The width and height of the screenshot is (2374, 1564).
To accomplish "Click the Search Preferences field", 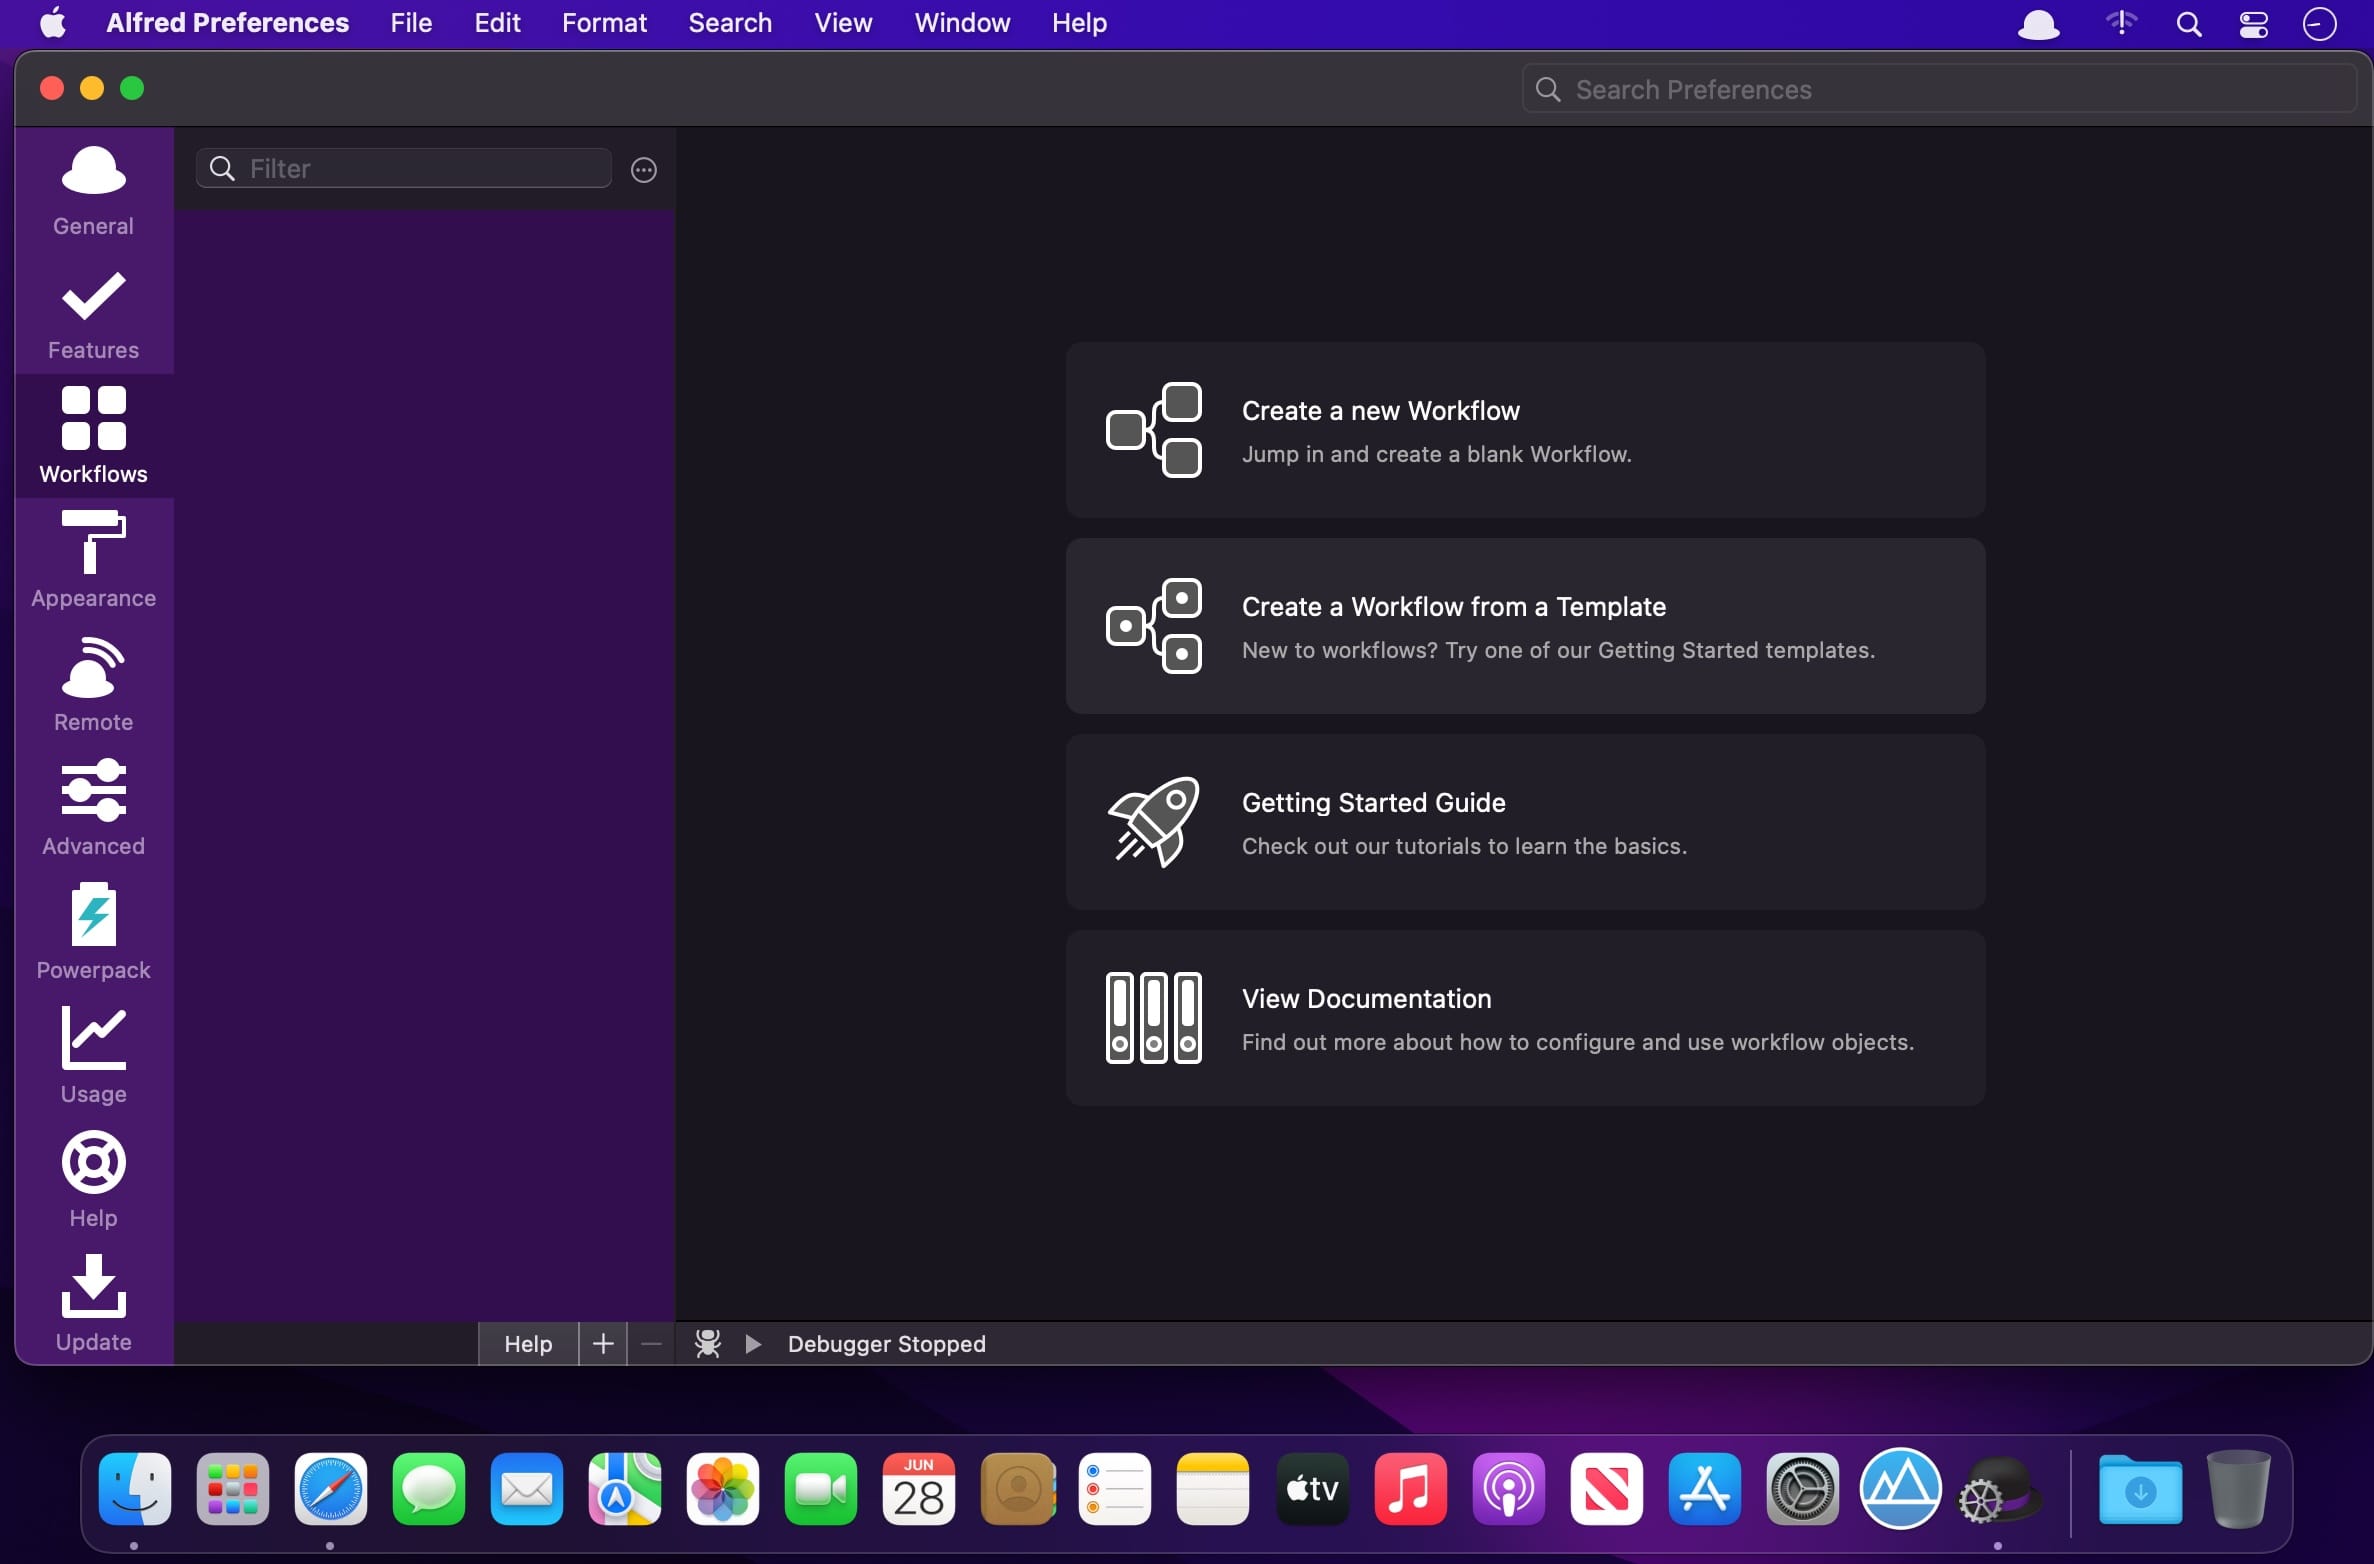I will (1938, 90).
